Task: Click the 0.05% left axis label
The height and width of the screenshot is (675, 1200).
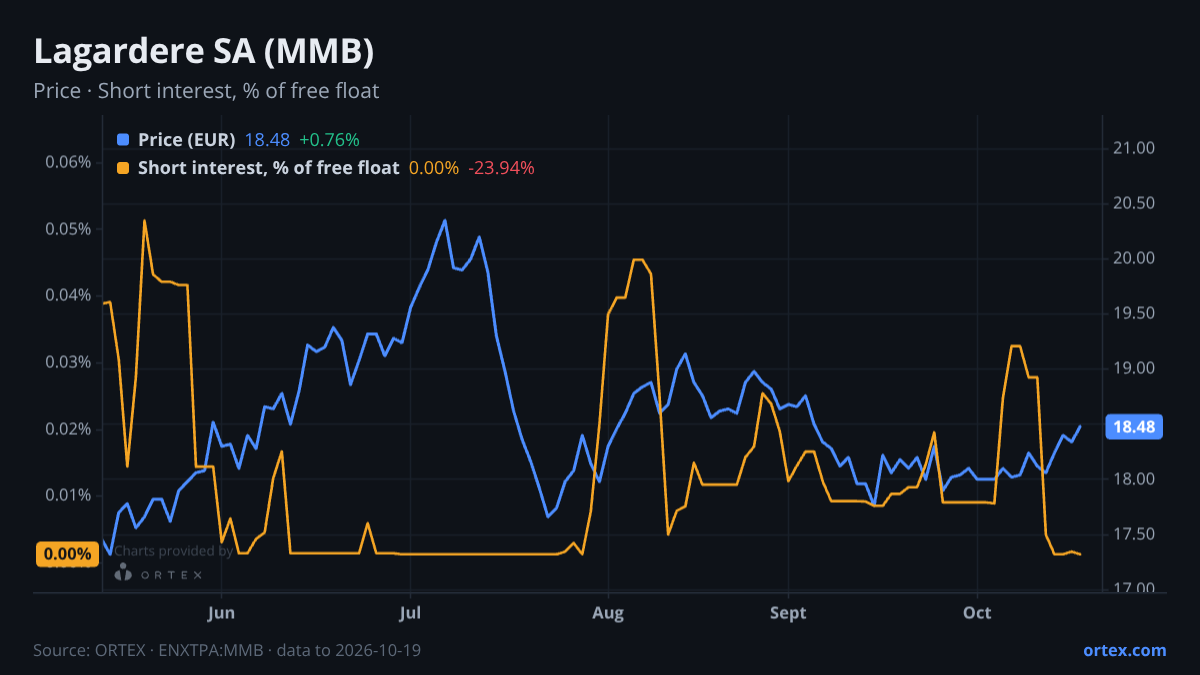Action: [x=68, y=229]
